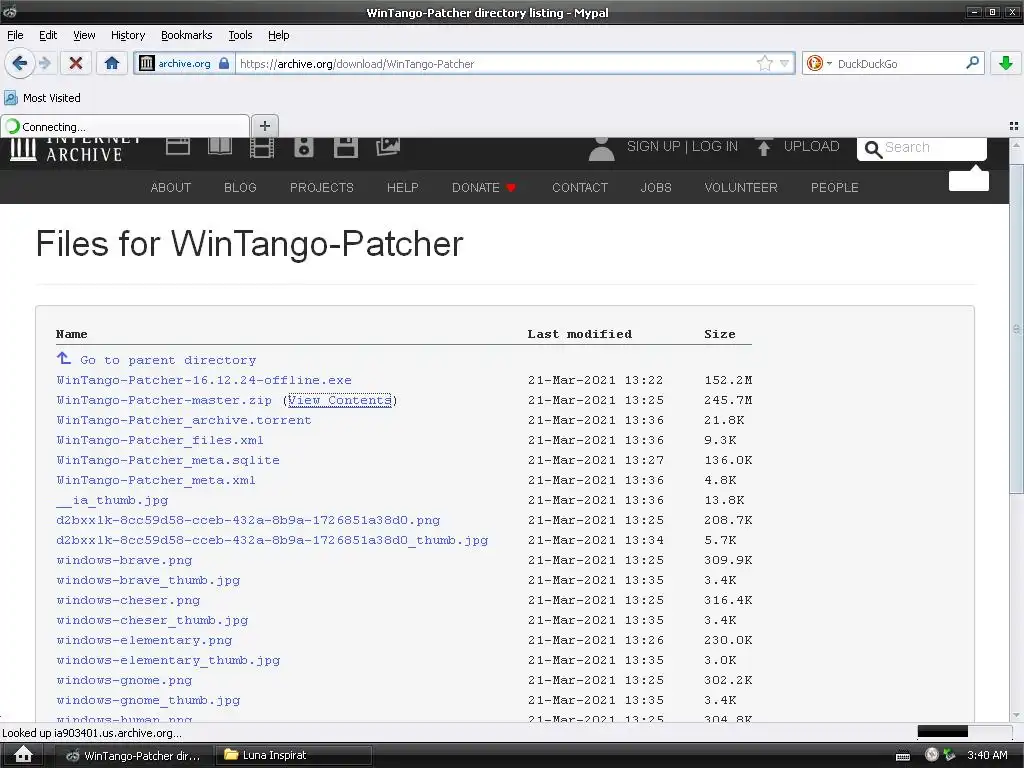Open WinTango-Patcher_archive.torrent file
This screenshot has width=1024, height=768.
pos(184,420)
